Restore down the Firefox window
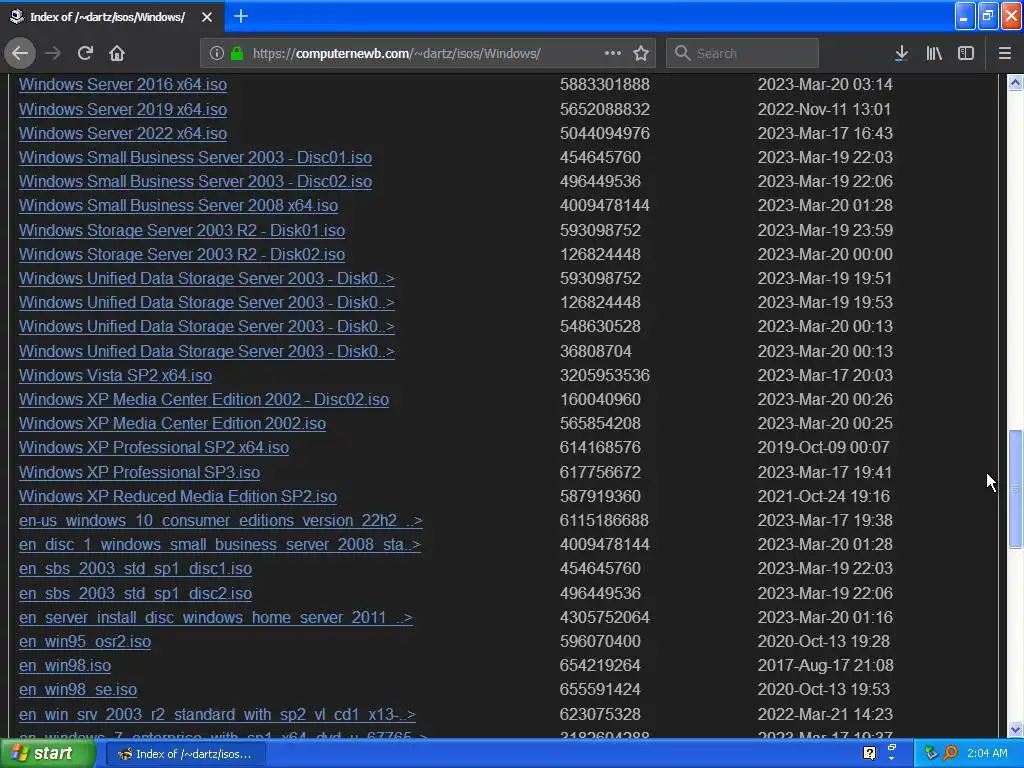The image size is (1024, 768). click(988, 16)
